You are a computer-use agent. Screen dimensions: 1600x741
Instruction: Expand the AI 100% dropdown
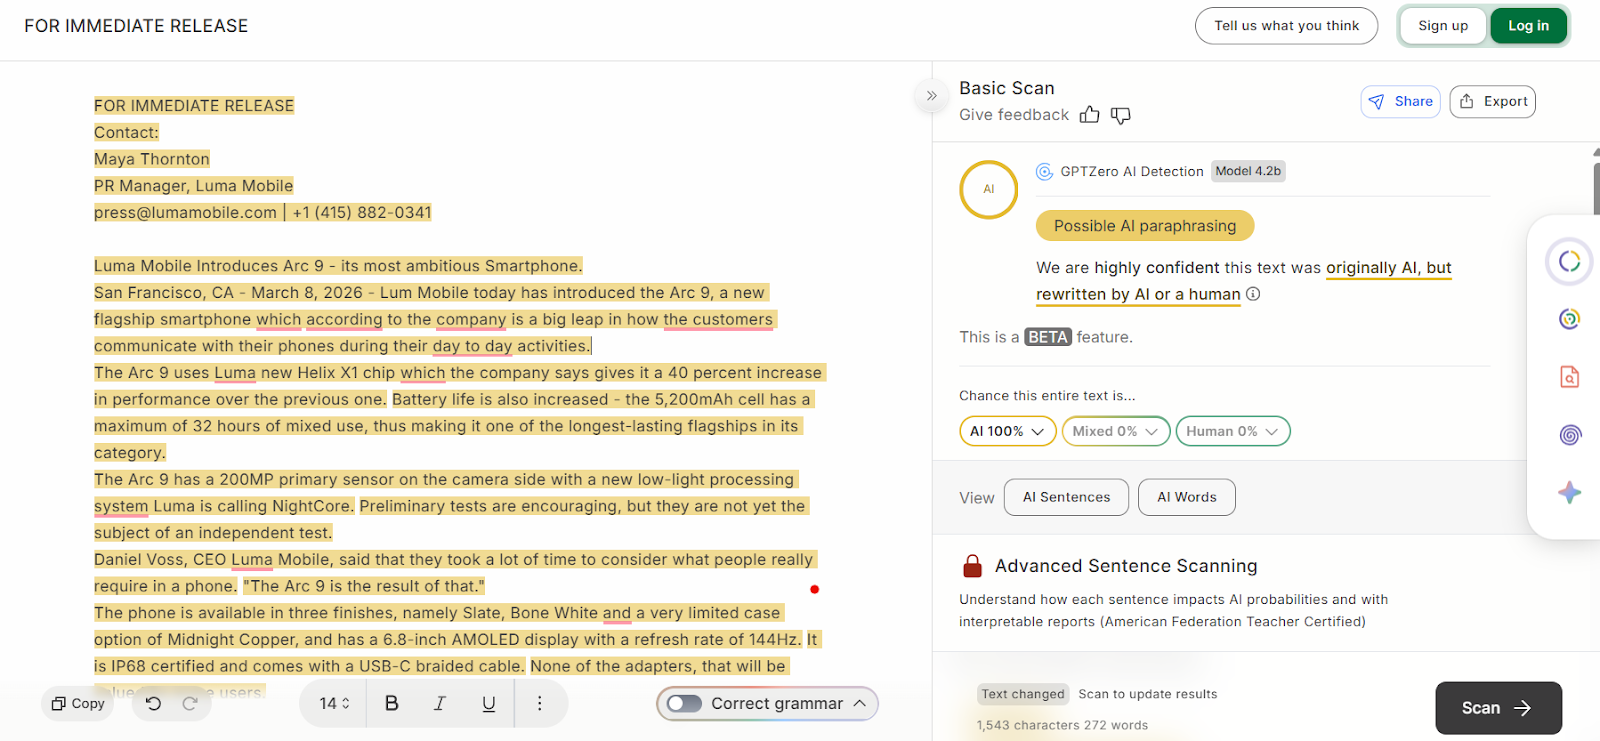(1007, 431)
